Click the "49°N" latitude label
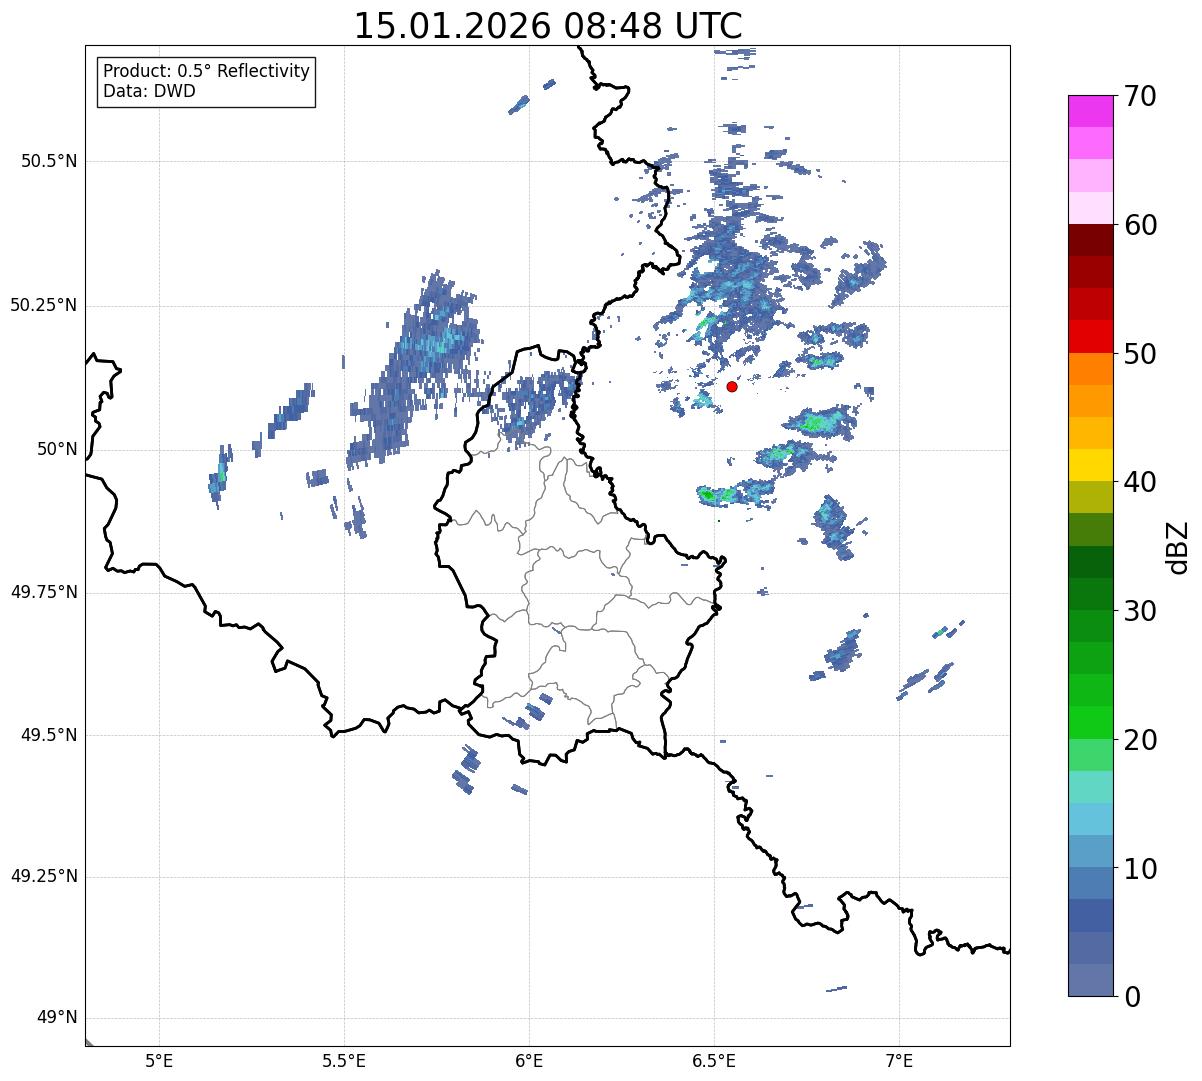The width and height of the screenshot is (1202, 1081). (57, 1018)
